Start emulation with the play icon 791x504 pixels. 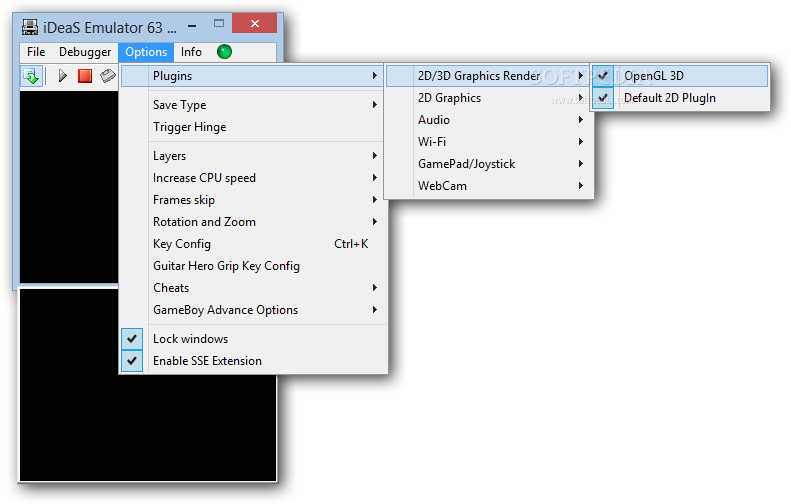(x=63, y=76)
